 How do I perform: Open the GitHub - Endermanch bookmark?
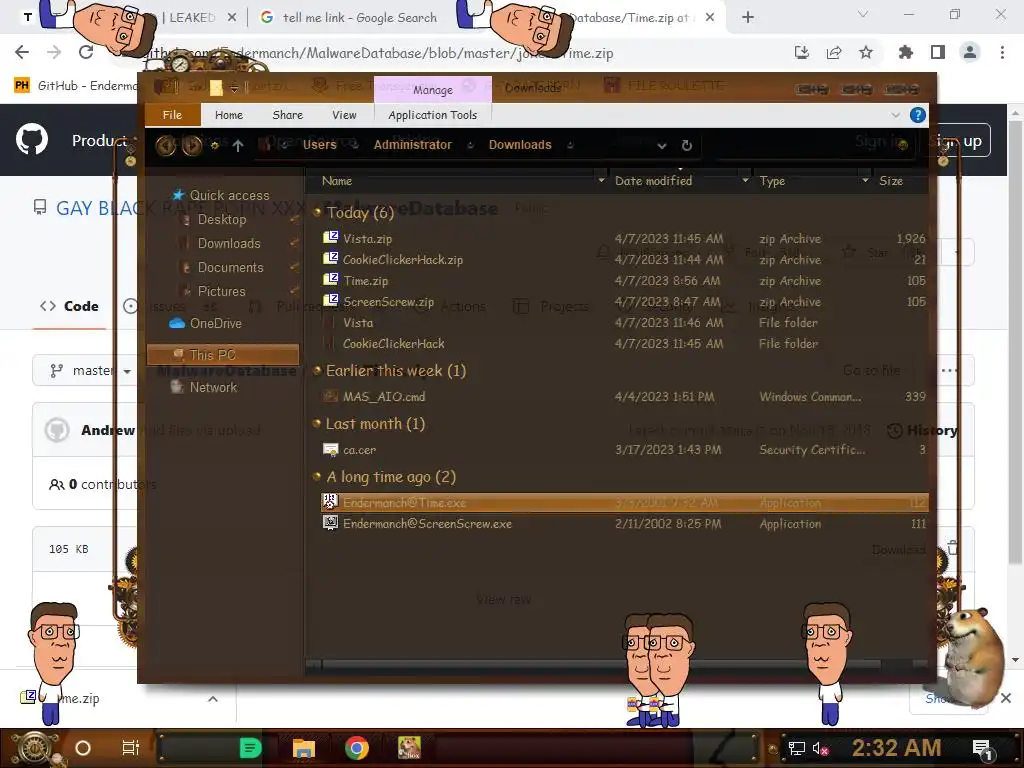(75, 86)
